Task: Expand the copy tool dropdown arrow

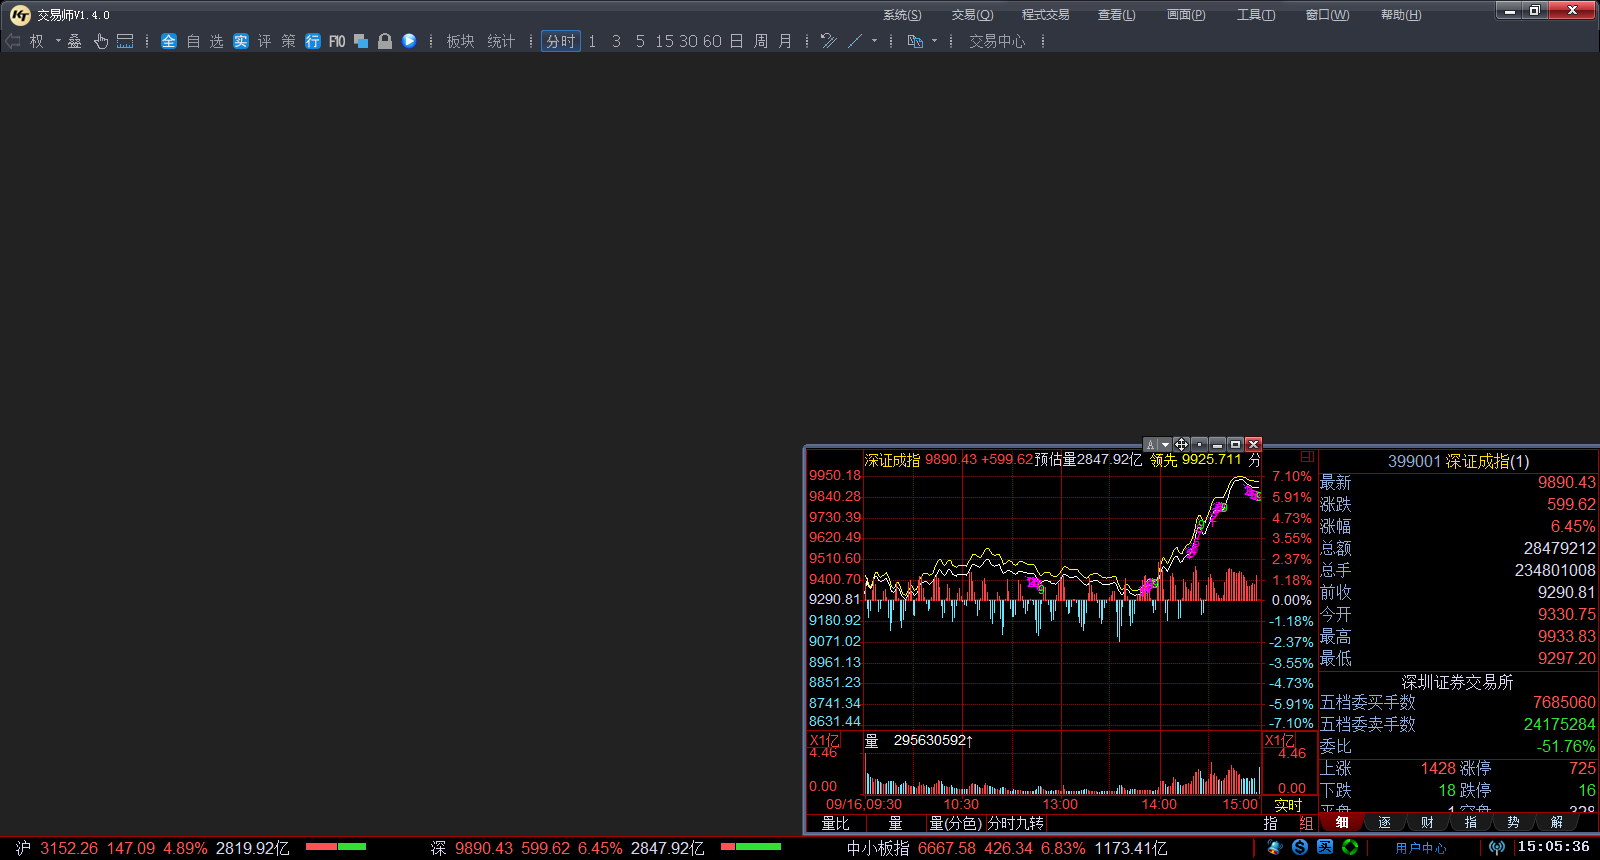Action: click(934, 41)
